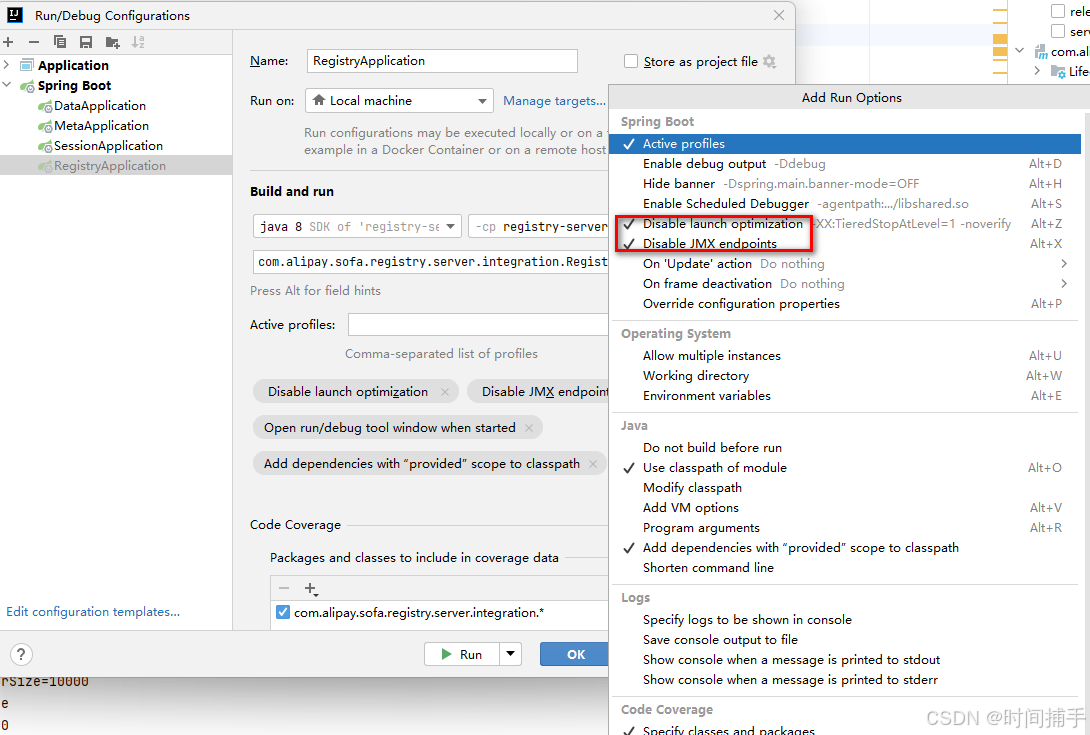Copy the RegistryApplication configuration

click(x=60, y=42)
